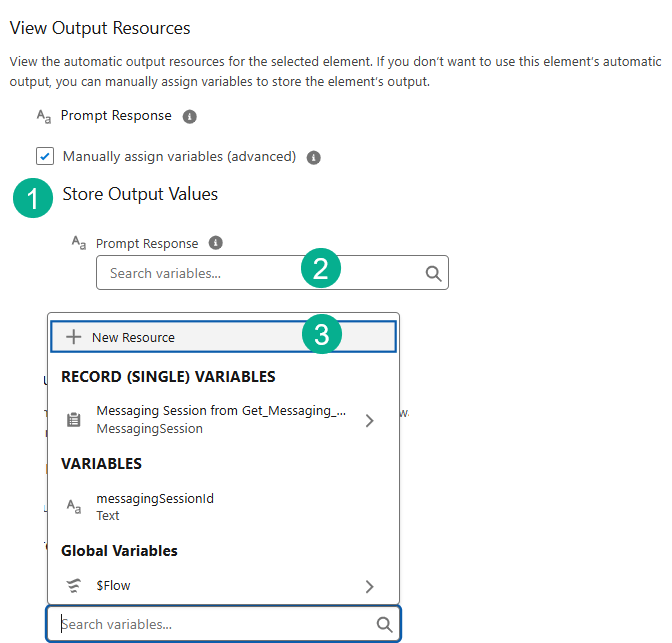Click info icon beside top Prompt Response
Screen dimensions: 672x643
click(x=190, y=116)
